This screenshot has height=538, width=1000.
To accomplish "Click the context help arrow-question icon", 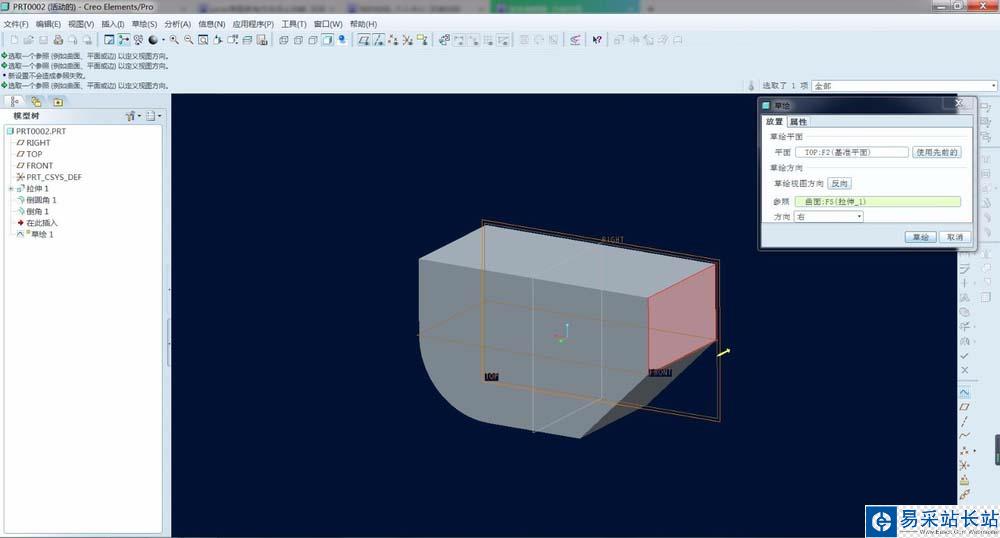I will [597, 40].
